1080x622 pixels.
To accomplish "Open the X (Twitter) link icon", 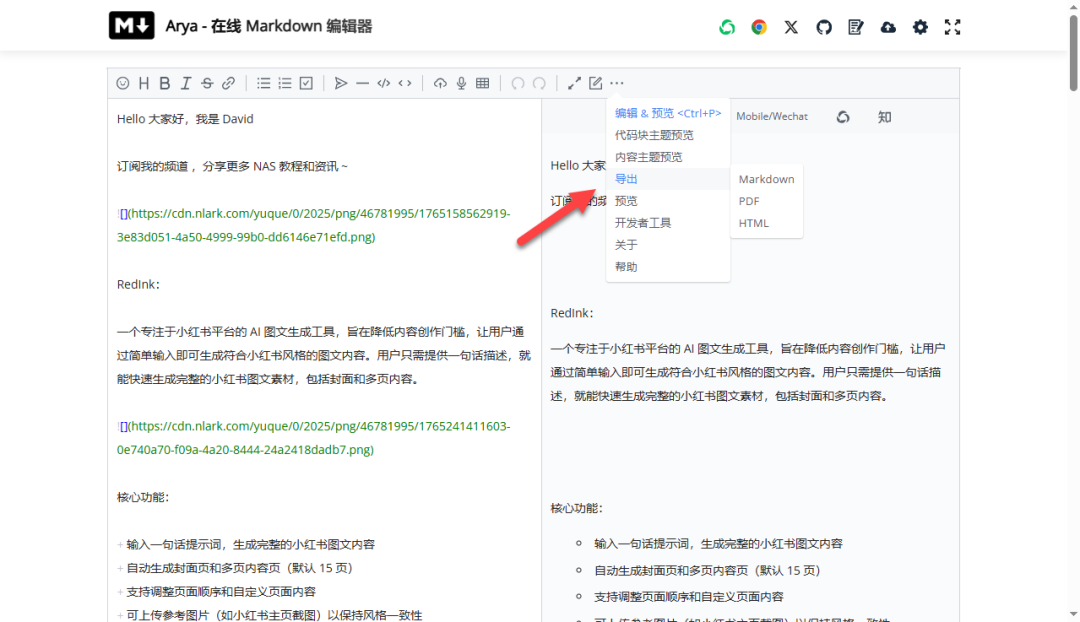I will pyautogui.click(x=791, y=27).
